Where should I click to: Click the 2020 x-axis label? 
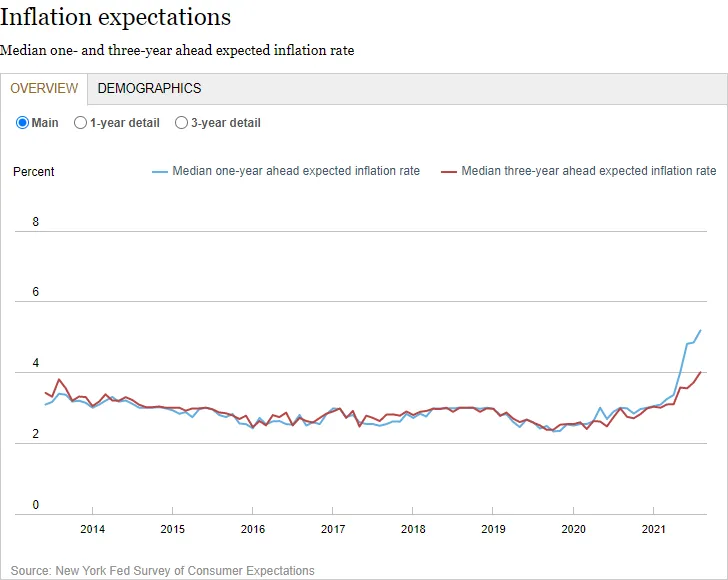pos(573,529)
